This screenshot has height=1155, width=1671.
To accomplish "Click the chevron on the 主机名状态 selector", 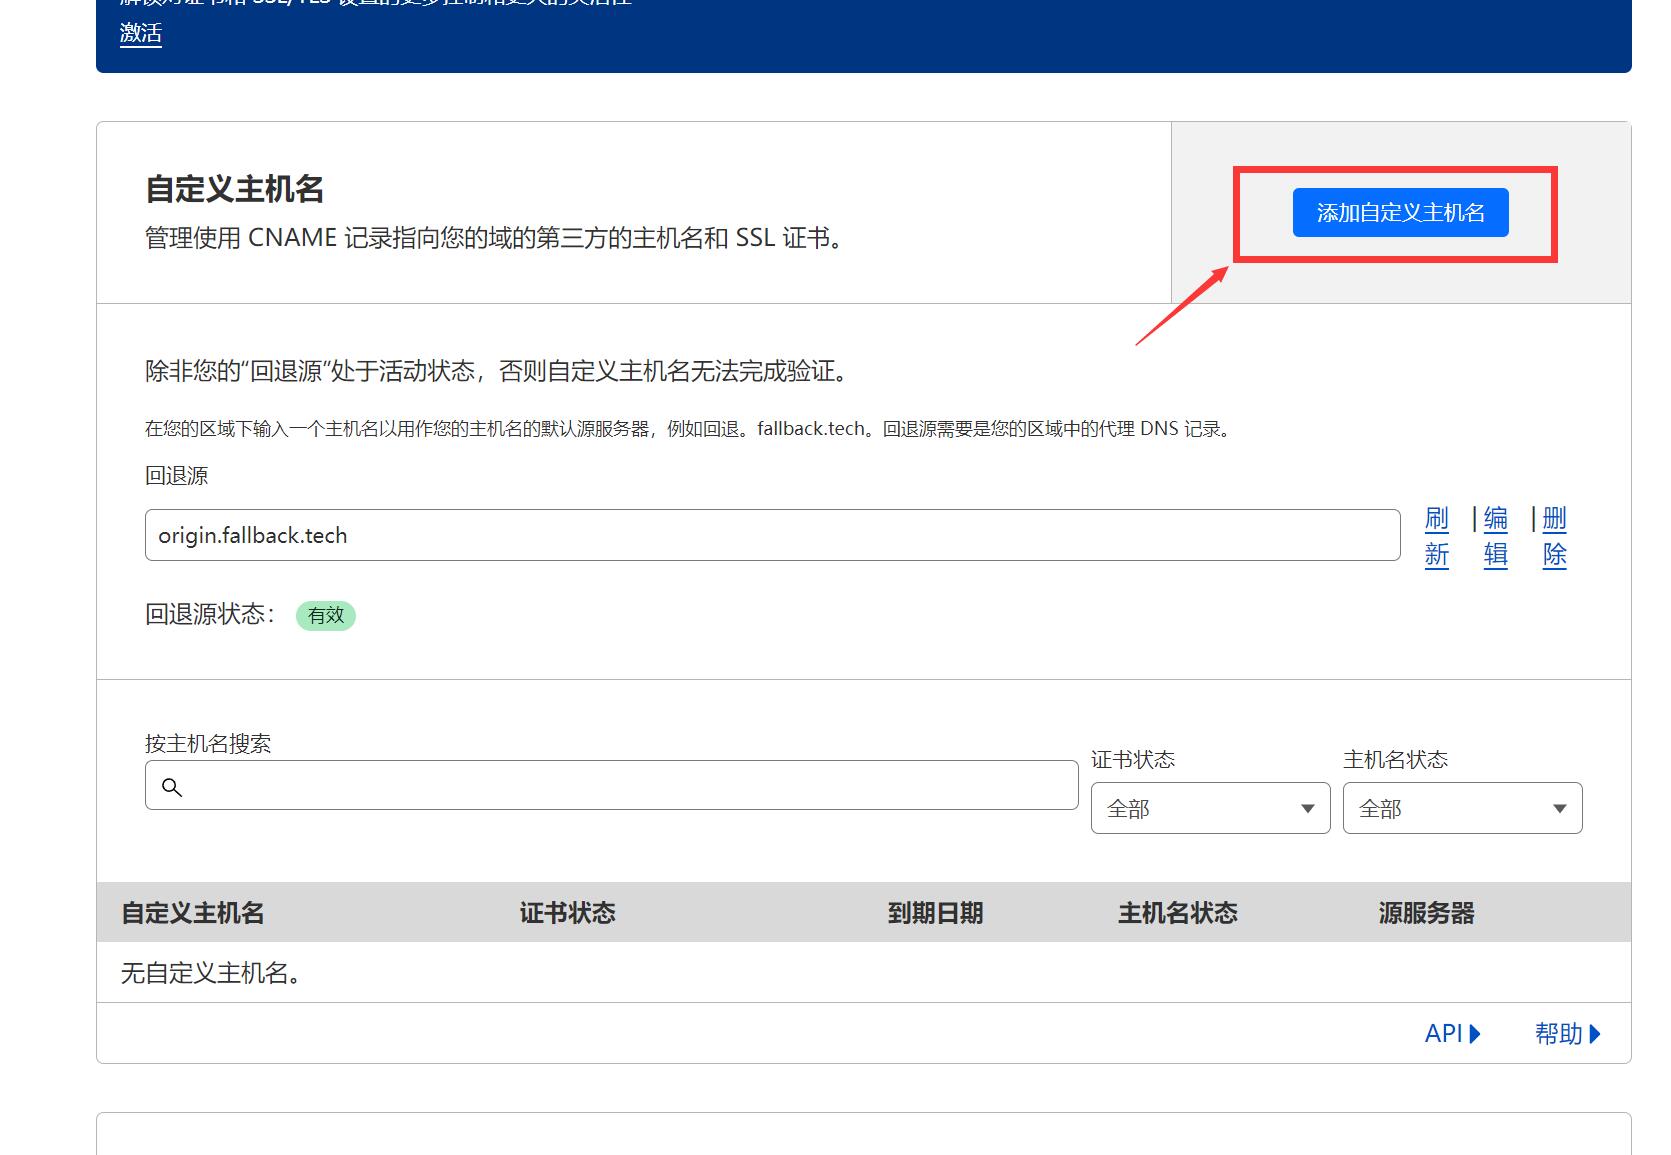I will point(1559,808).
